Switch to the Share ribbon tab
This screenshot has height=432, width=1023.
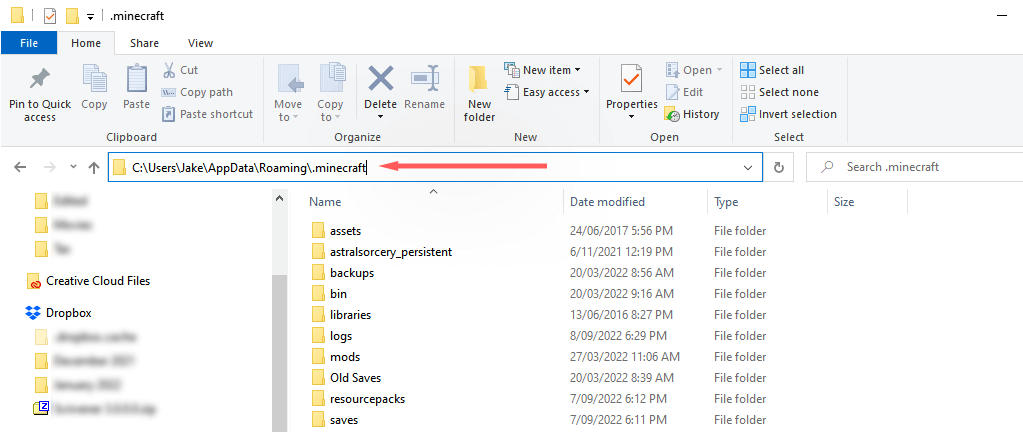point(144,43)
